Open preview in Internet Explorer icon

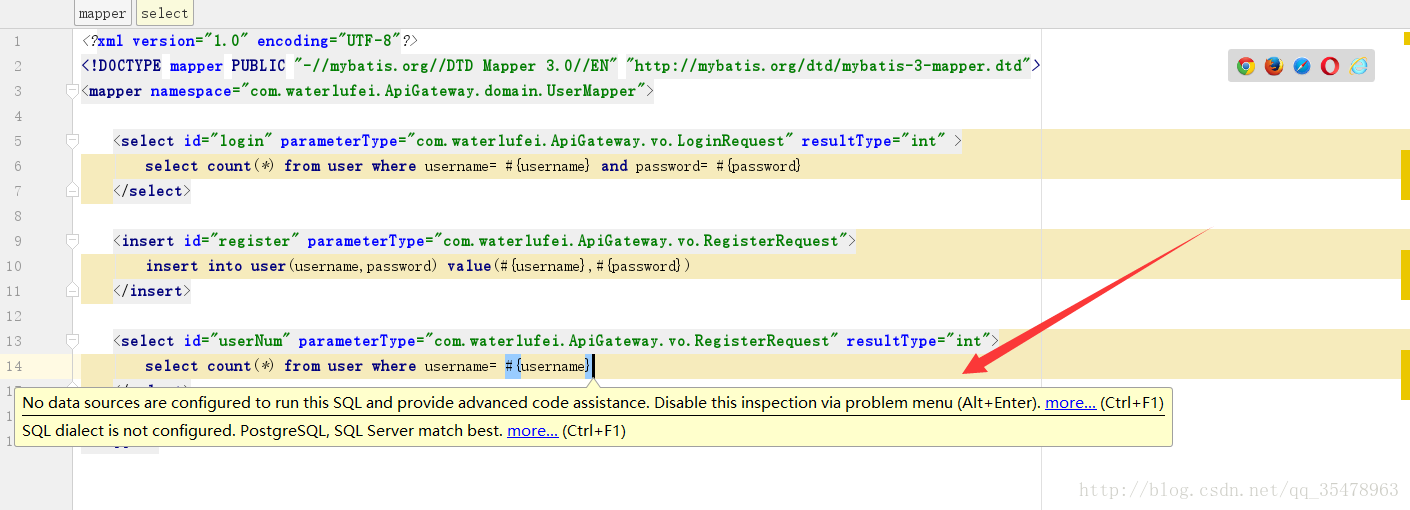click(x=1358, y=66)
